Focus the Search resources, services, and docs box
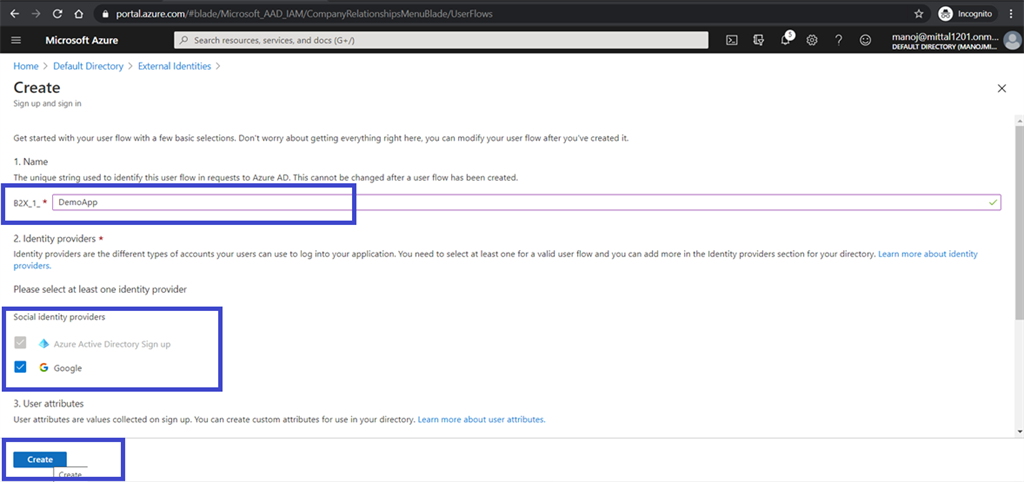The image size is (1024, 482). (441, 40)
